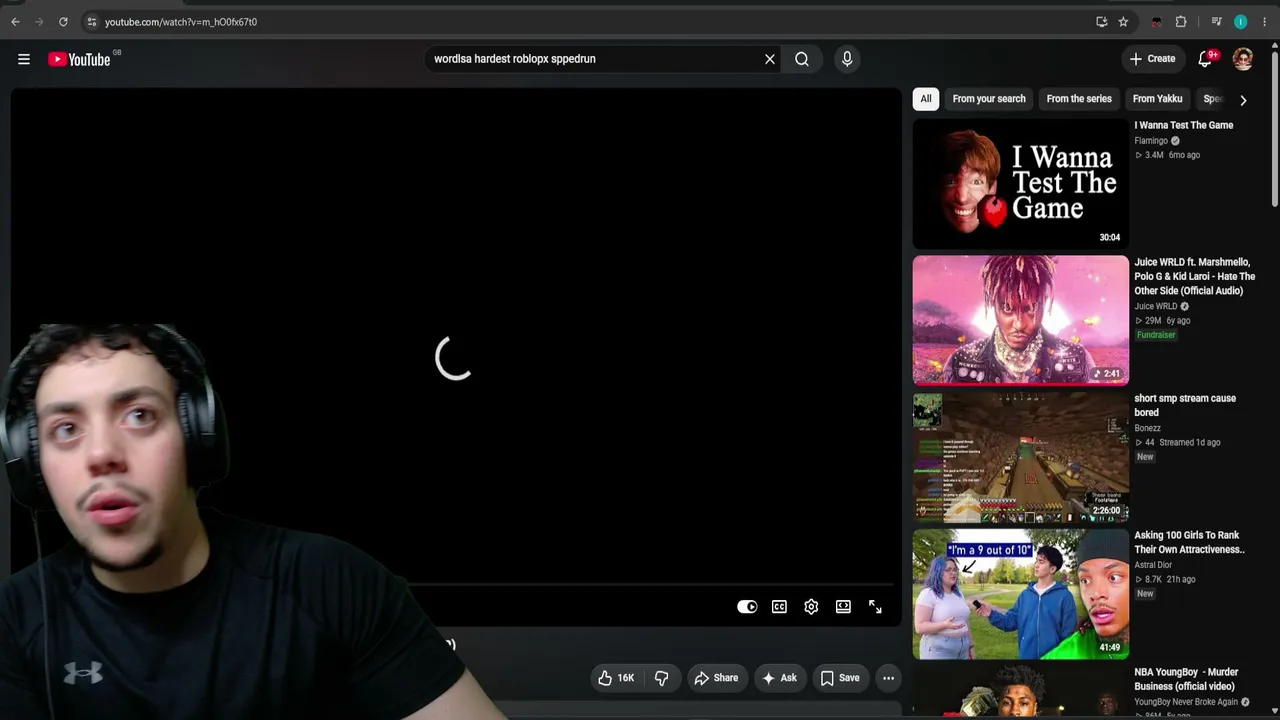Open the account avatar menu
The image size is (1280, 720).
1243,59
